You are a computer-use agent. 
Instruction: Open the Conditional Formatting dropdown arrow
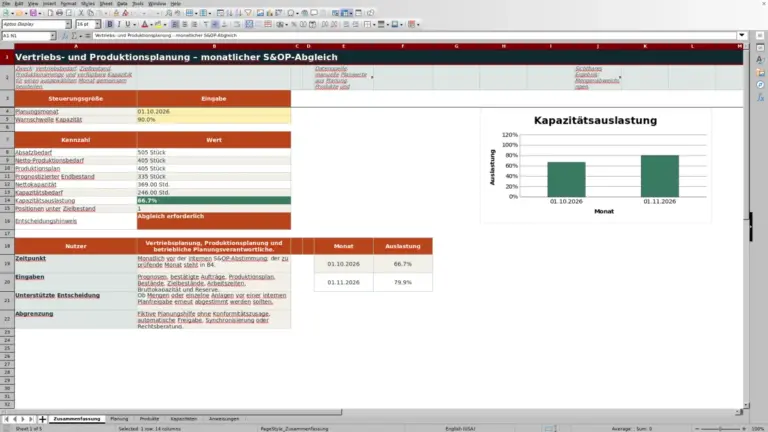click(x=418, y=24)
